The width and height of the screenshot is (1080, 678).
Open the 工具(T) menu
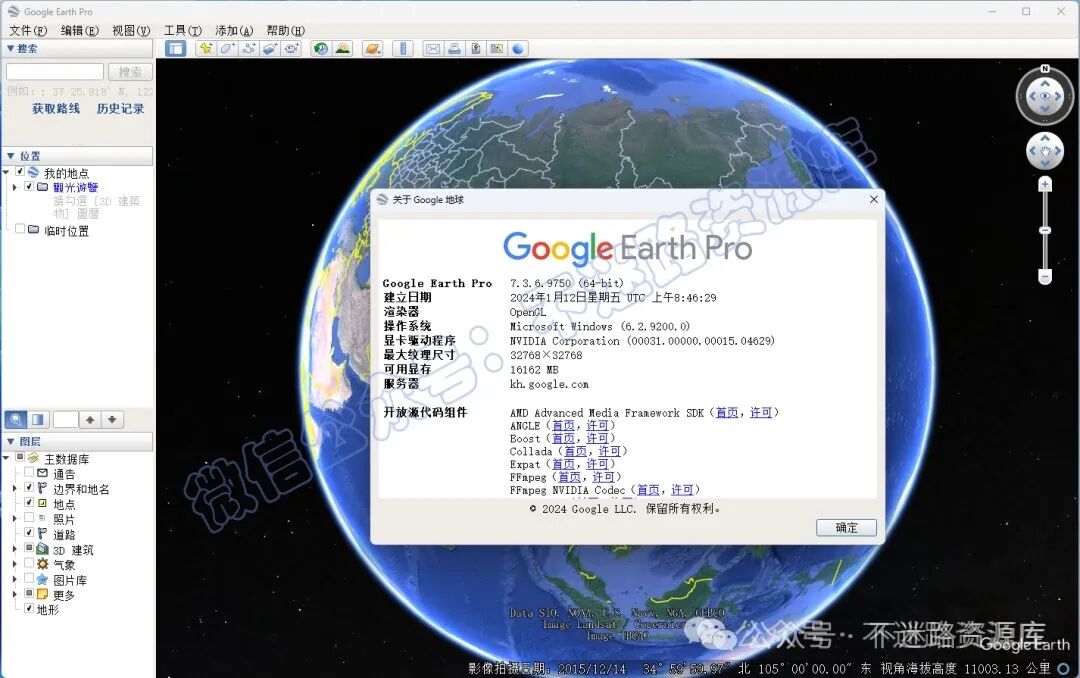click(183, 30)
